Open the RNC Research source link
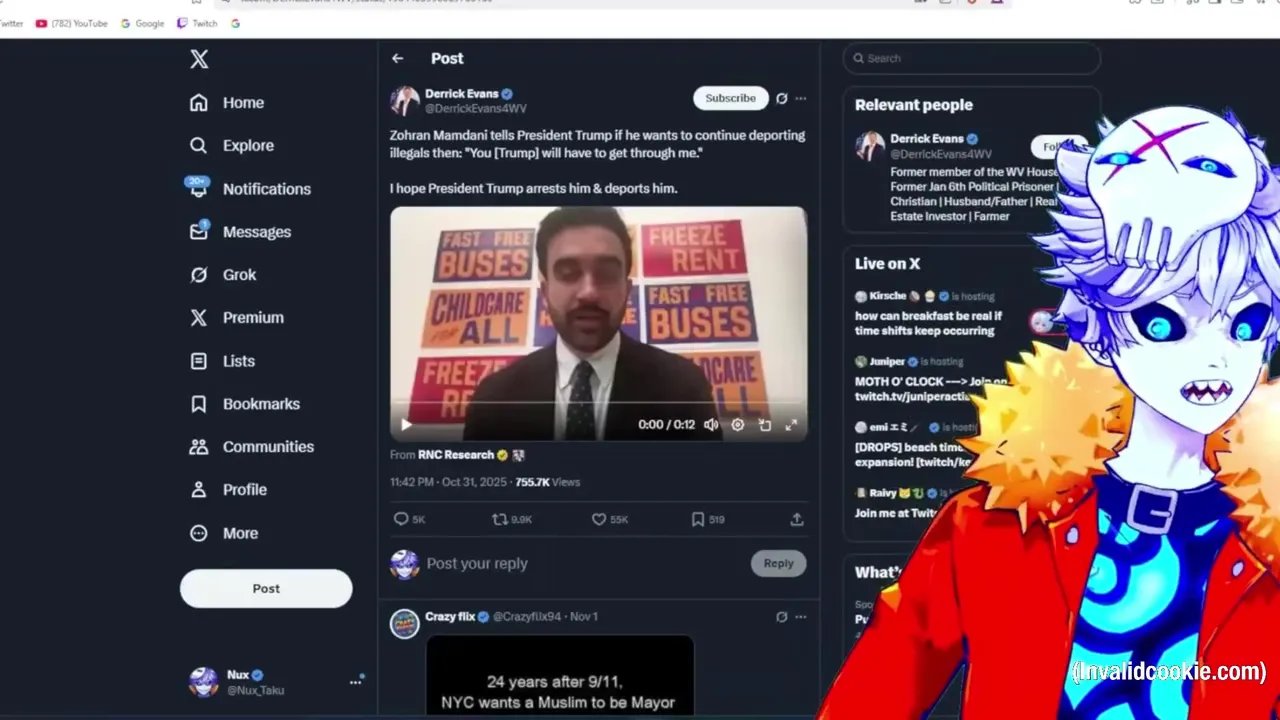 (456, 455)
